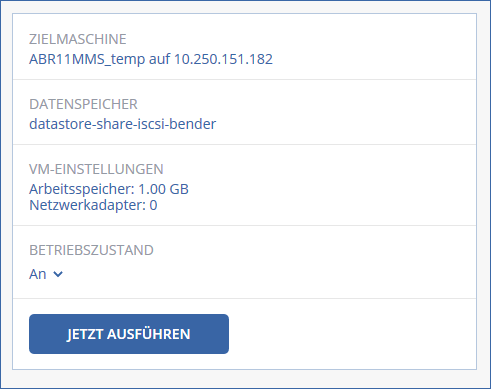Open the Betriebszustand An dropdown
The height and width of the screenshot is (389, 491).
[46, 274]
